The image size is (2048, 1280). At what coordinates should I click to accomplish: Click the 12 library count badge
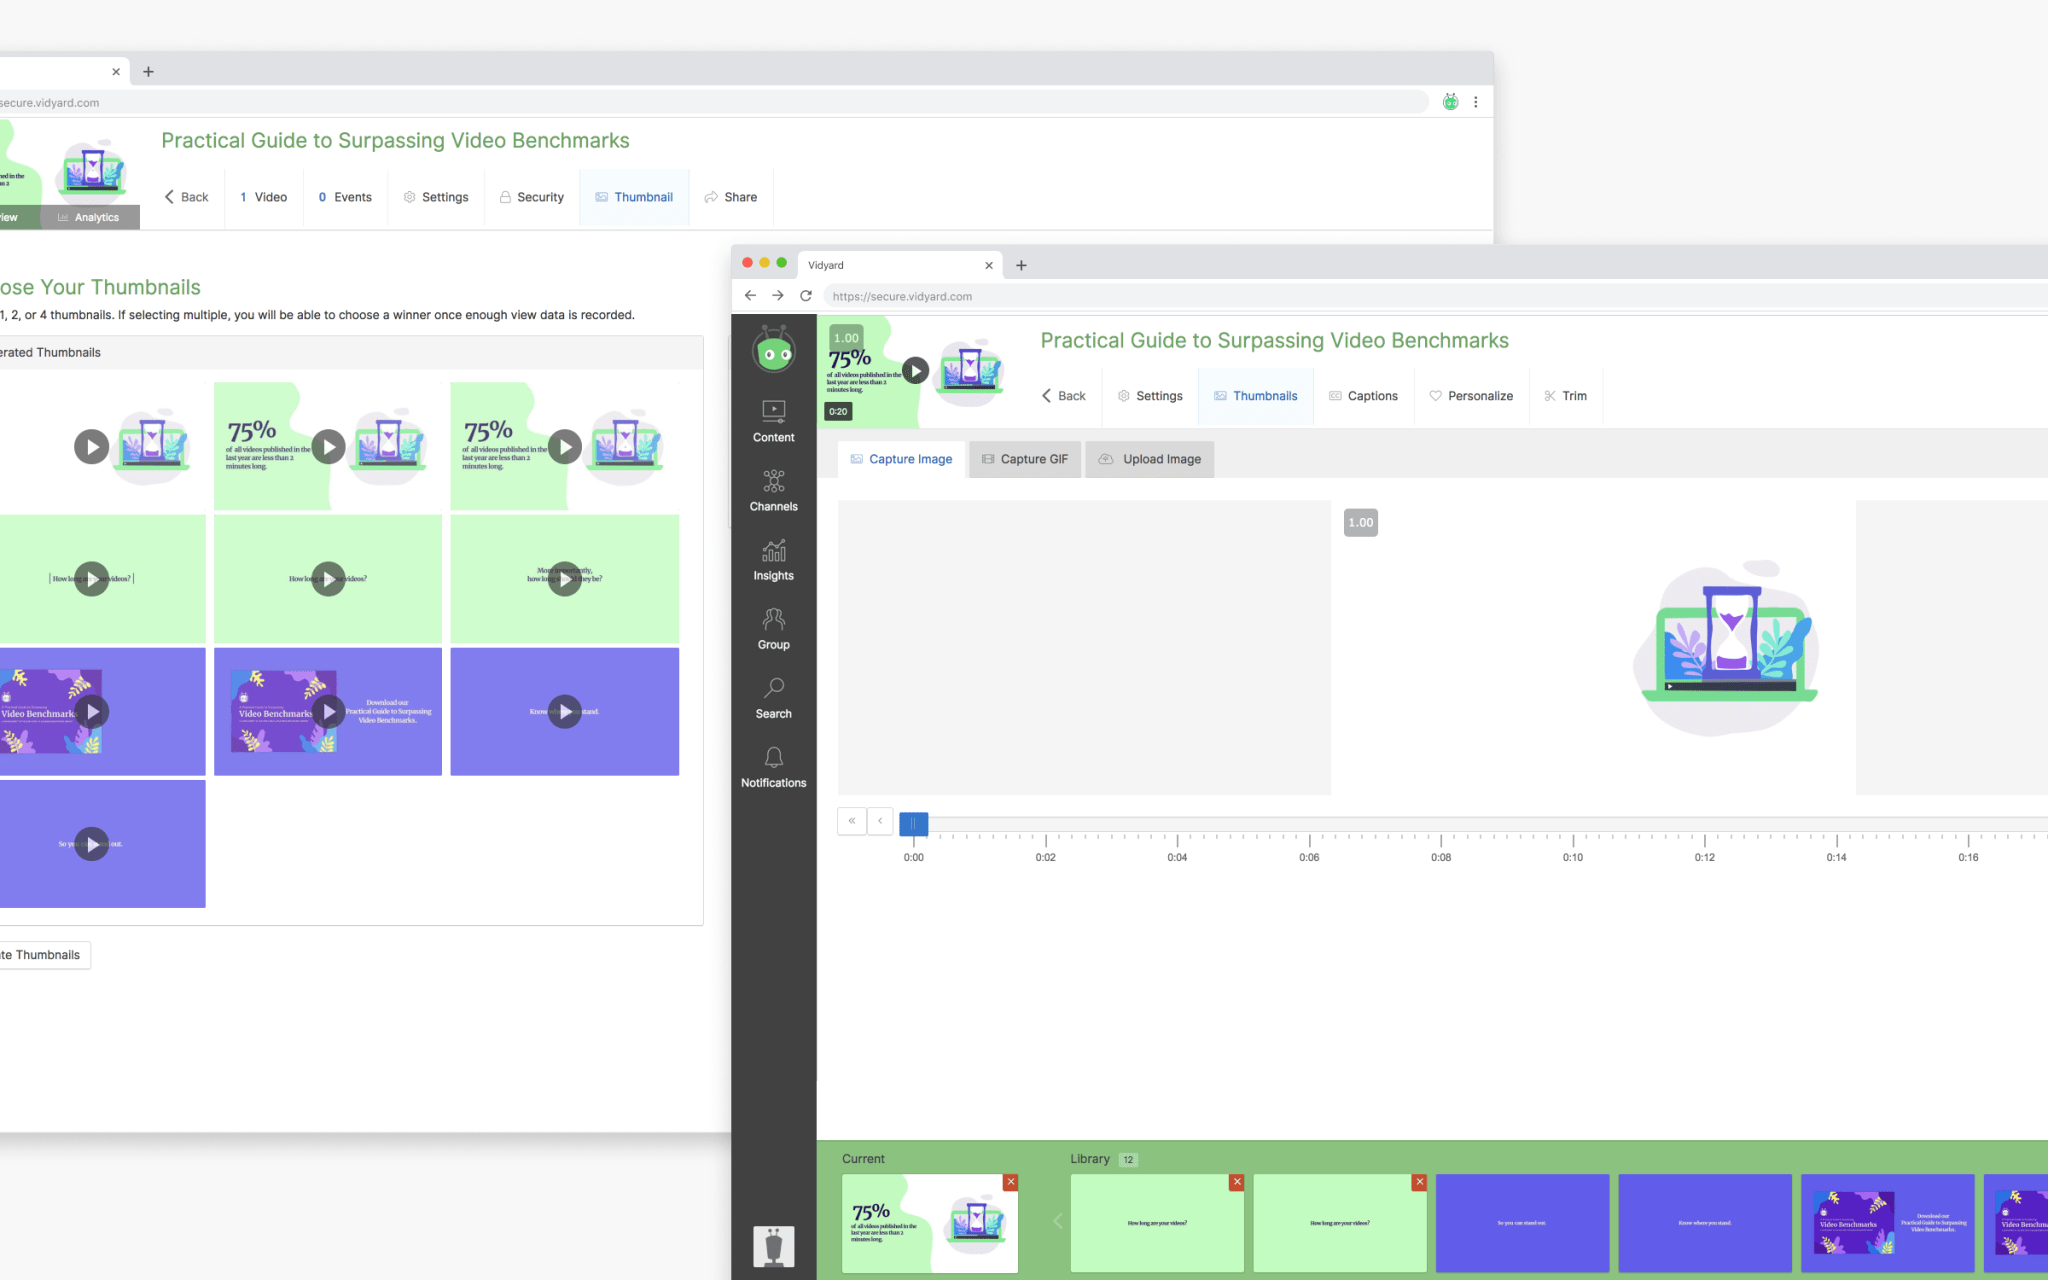coord(1128,1160)
